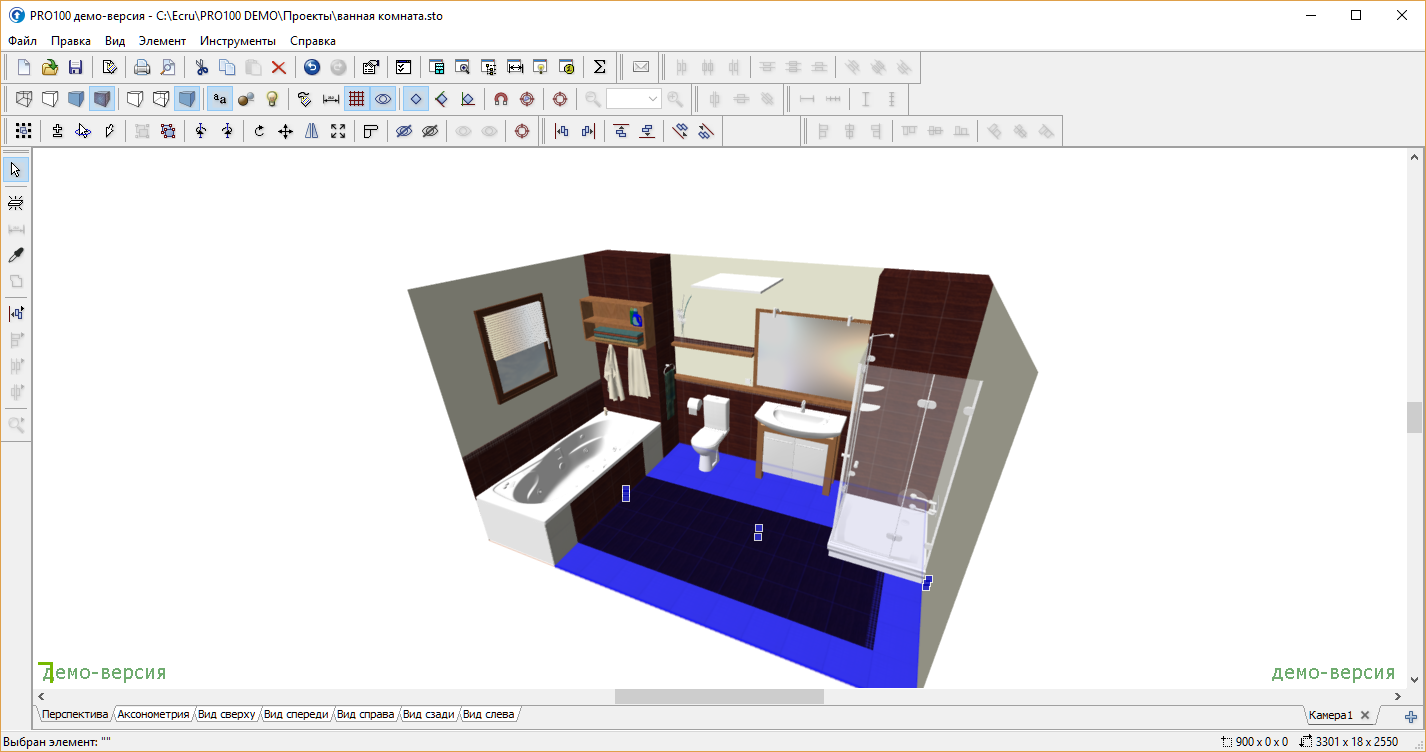This screenshot has width=1426, height=752.
Task: Click the four-arrow move icon
Action: click(x=285, y=131)
